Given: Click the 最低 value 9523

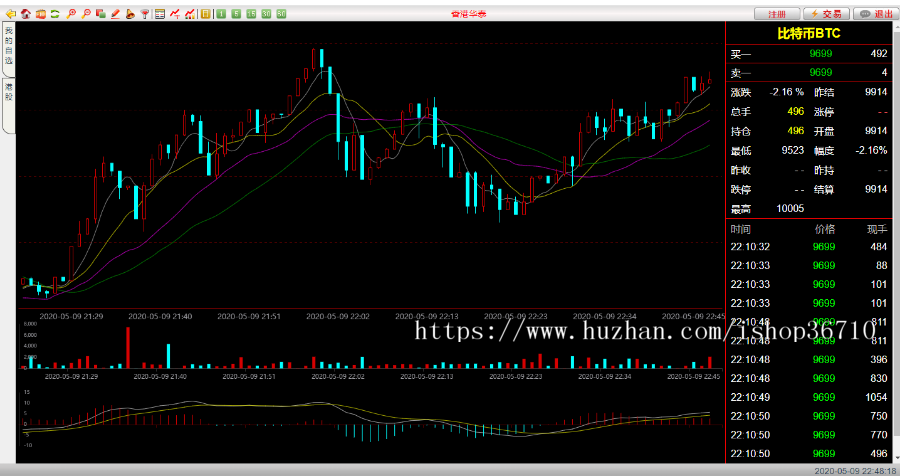Looking at the screenshot, I should point(793,150).
